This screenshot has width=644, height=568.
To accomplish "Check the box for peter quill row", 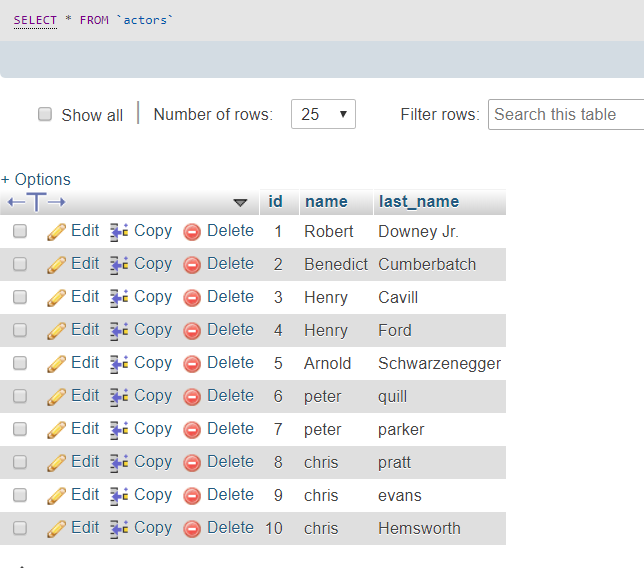I will [x=20, y=396].
